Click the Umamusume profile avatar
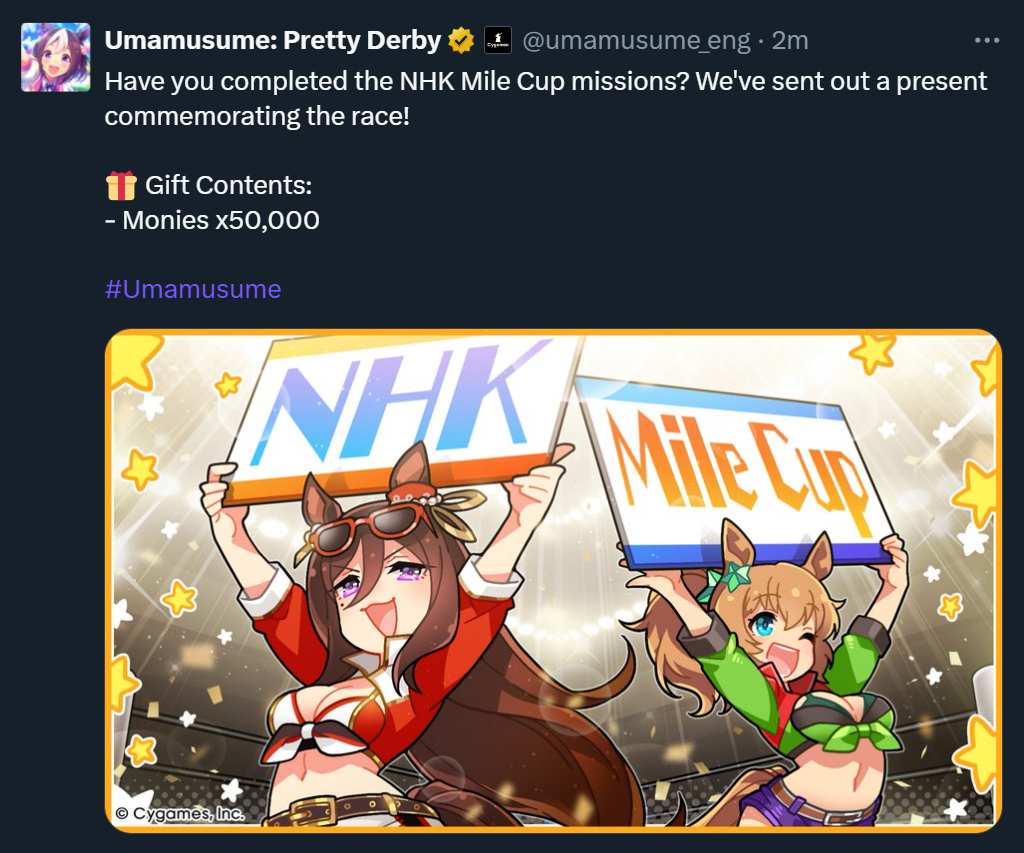Viewport: 1024px width, 853px height. [x=56, y=57]
